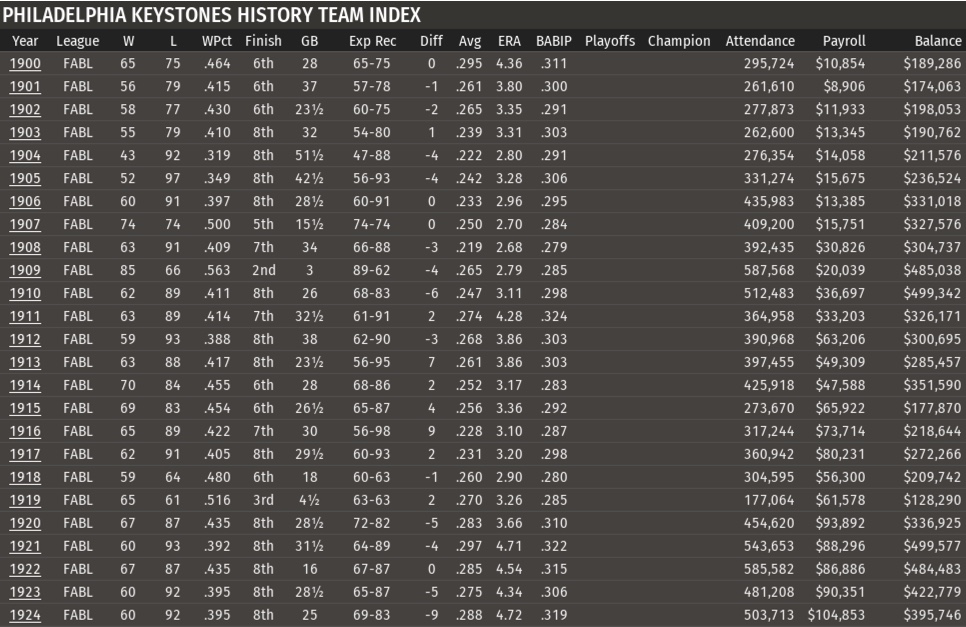Open the 1914 season link
966x627 pixels.
(25, 386)
